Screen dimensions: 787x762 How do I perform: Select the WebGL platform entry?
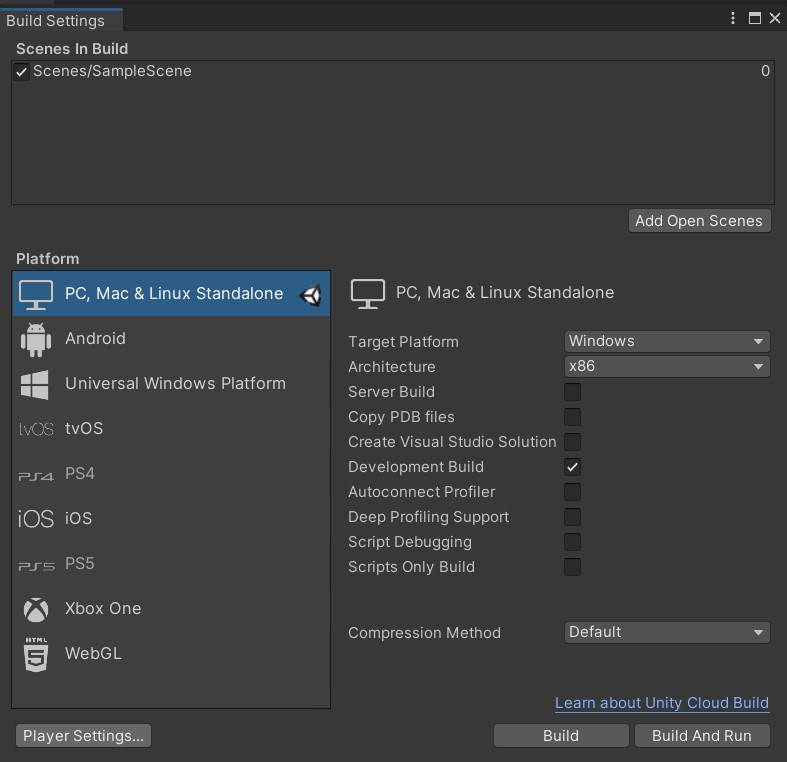tap(171, 654)
